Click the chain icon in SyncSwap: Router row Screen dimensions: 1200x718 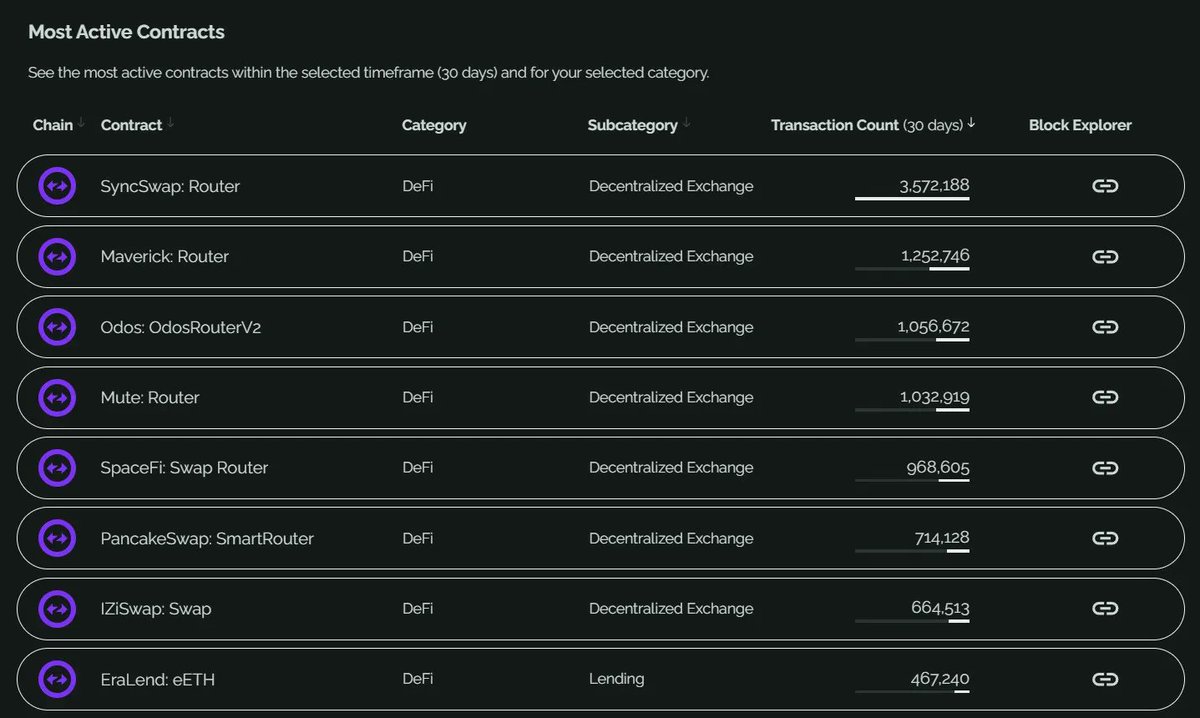(57, 186)
